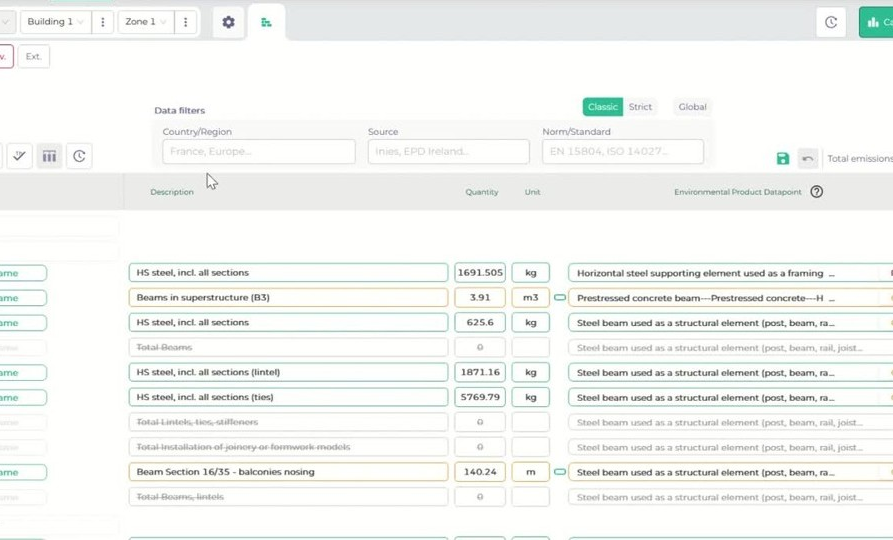Select Beam Section 16/35 - balconies nosing description

pyautogui.click(x=288, y=472)
